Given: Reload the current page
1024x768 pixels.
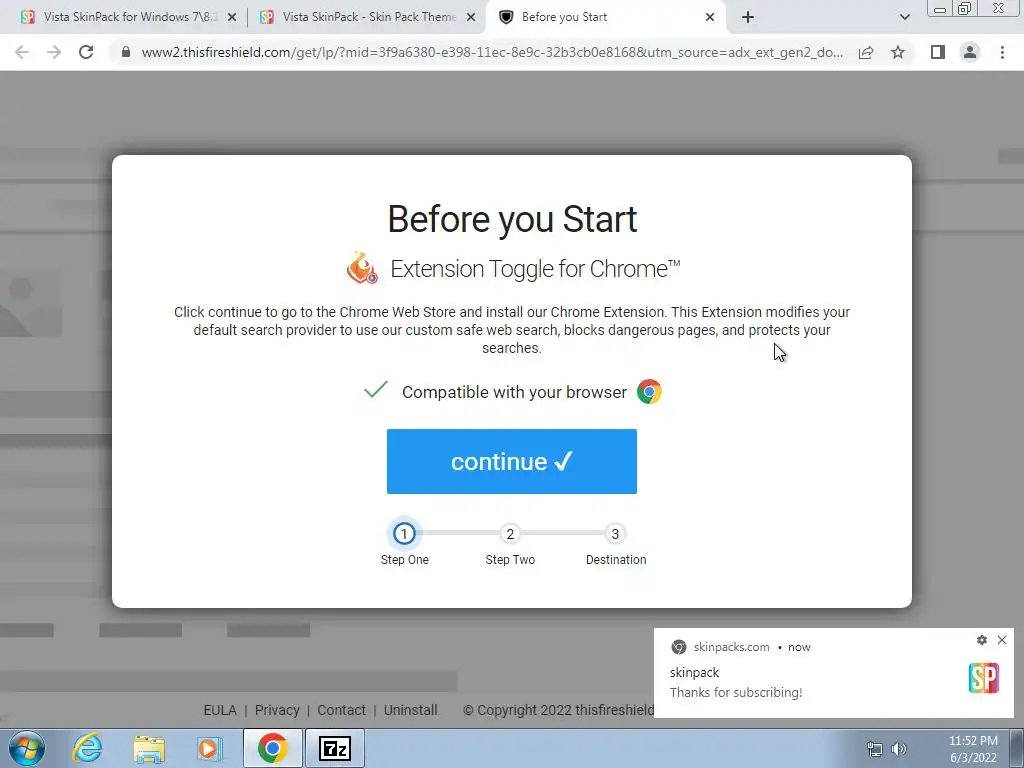Looking at the screenshot, I should [86, 52].
